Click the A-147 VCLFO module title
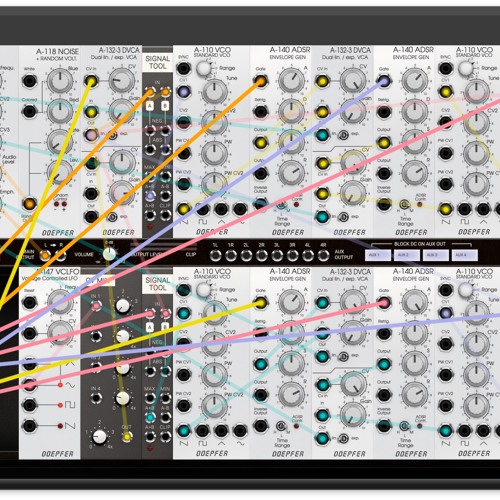Image resolution: width=500 pixels, height=500 pixels. (57, 272)
